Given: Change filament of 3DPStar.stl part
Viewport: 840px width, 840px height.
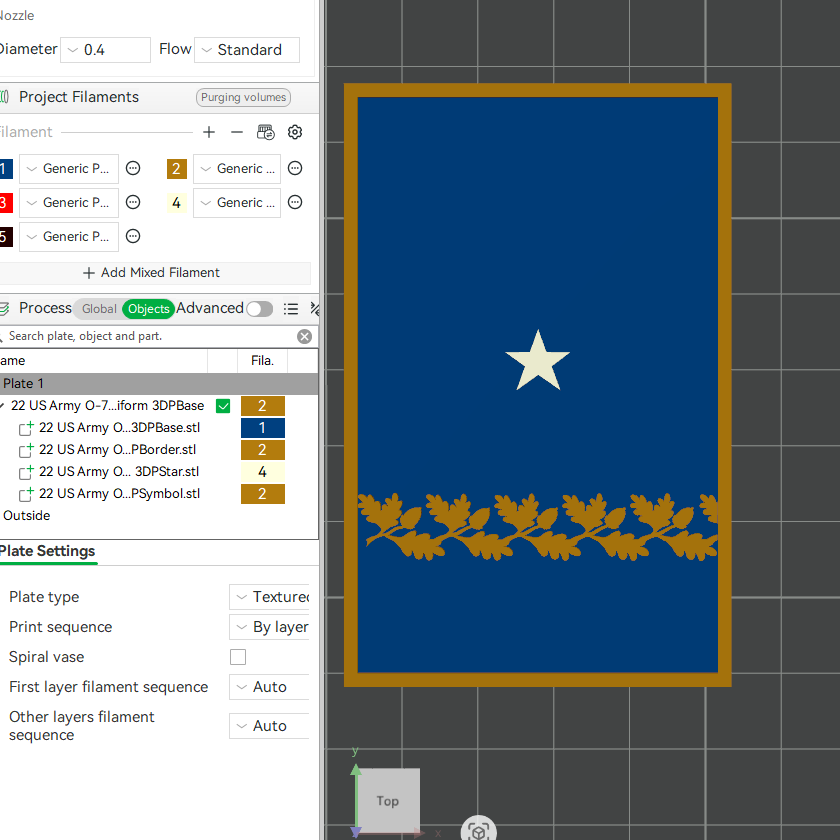Looking at the screenshot, I should click(x=262, y=472).
